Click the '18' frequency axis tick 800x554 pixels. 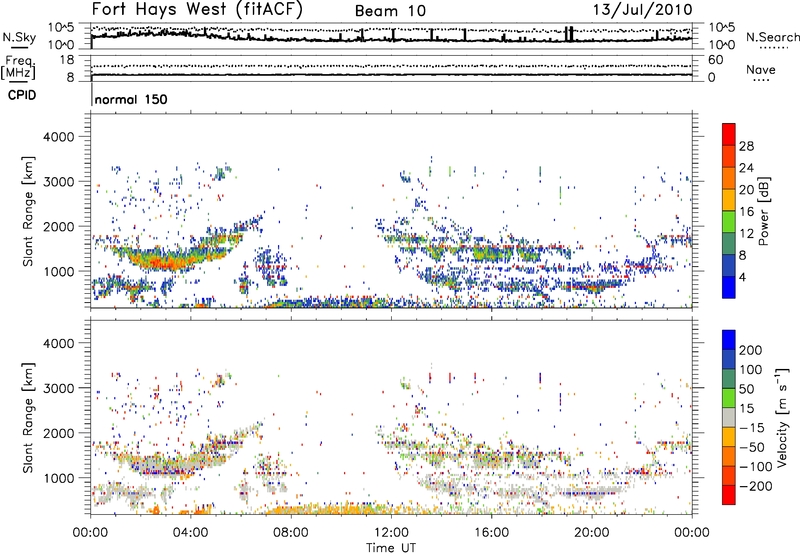click(67, 60)
